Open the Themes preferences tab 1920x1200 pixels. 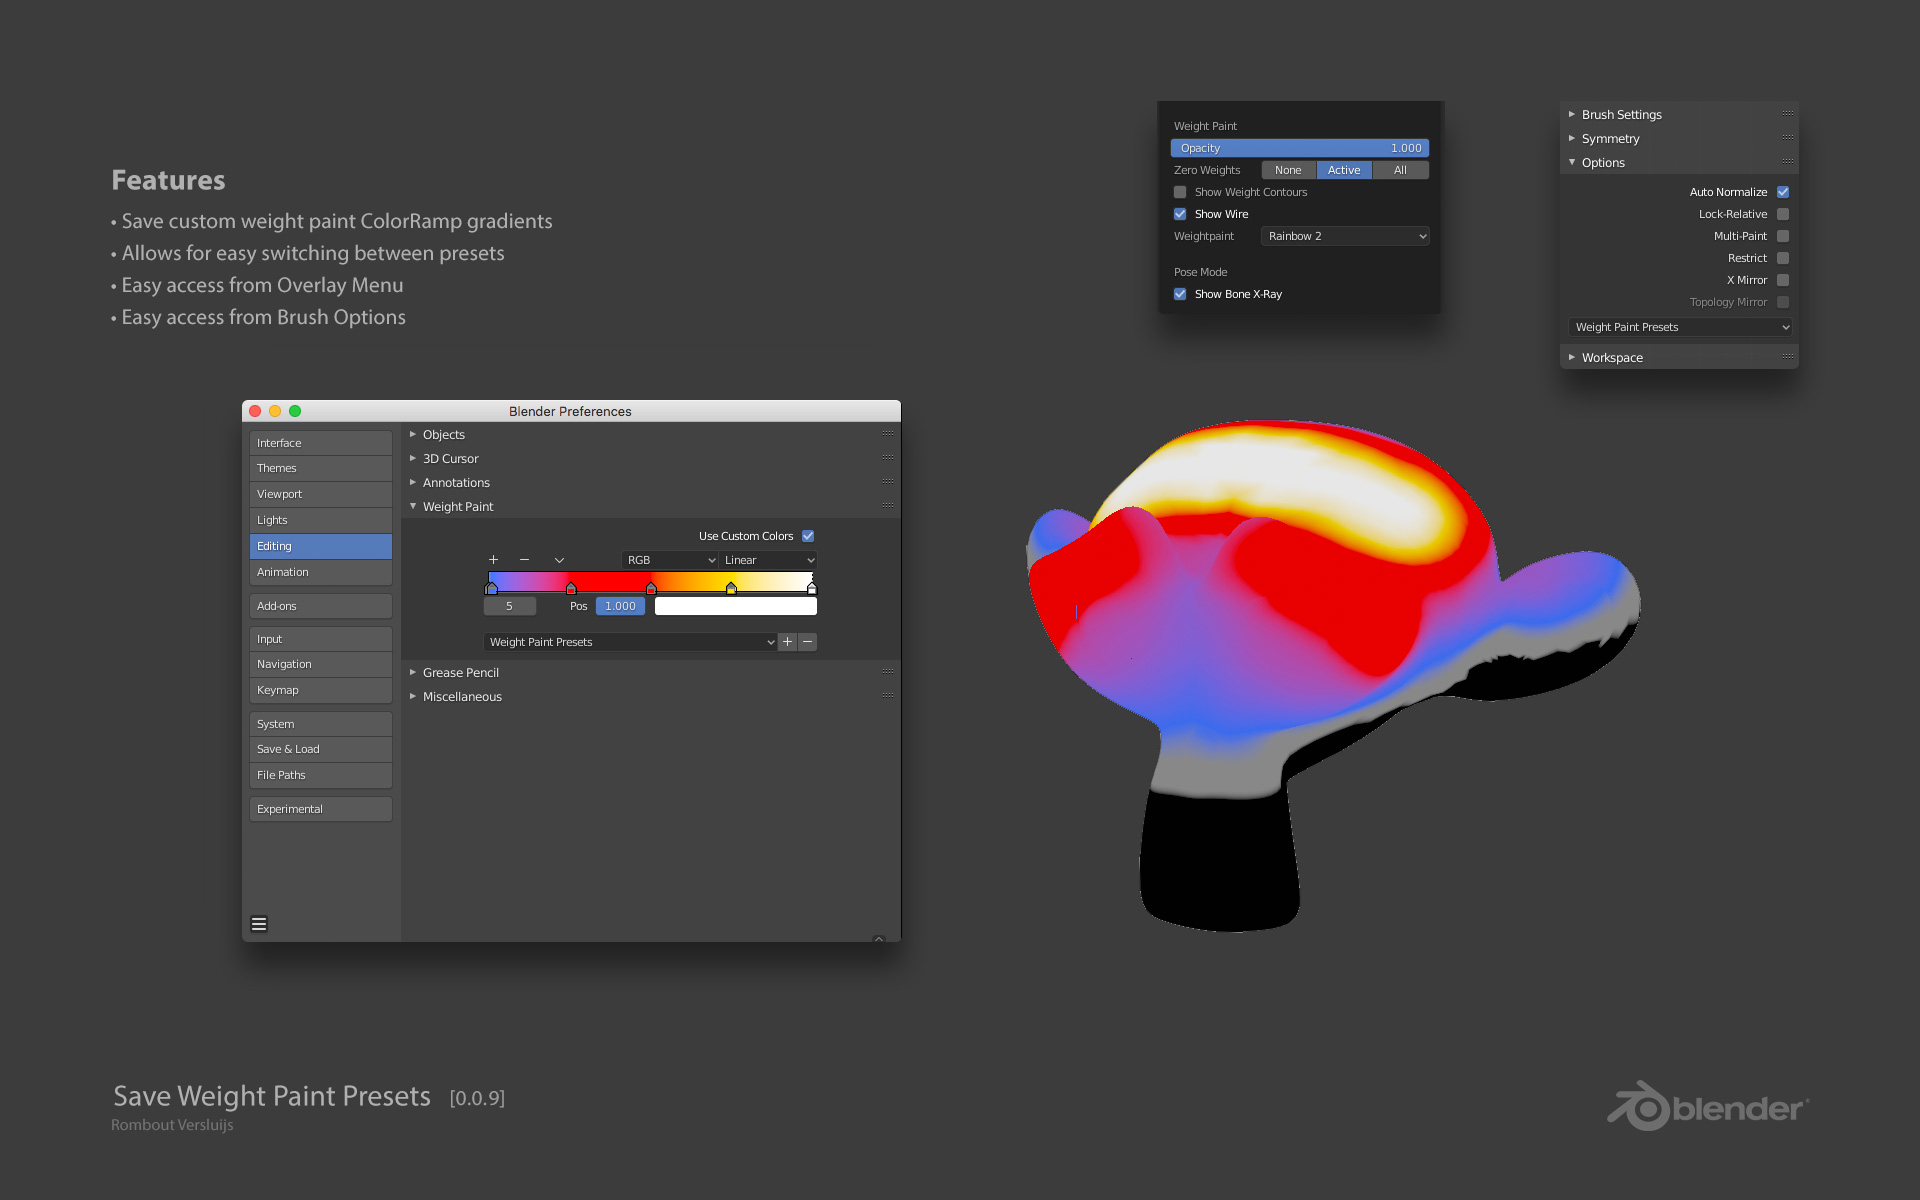320,468
